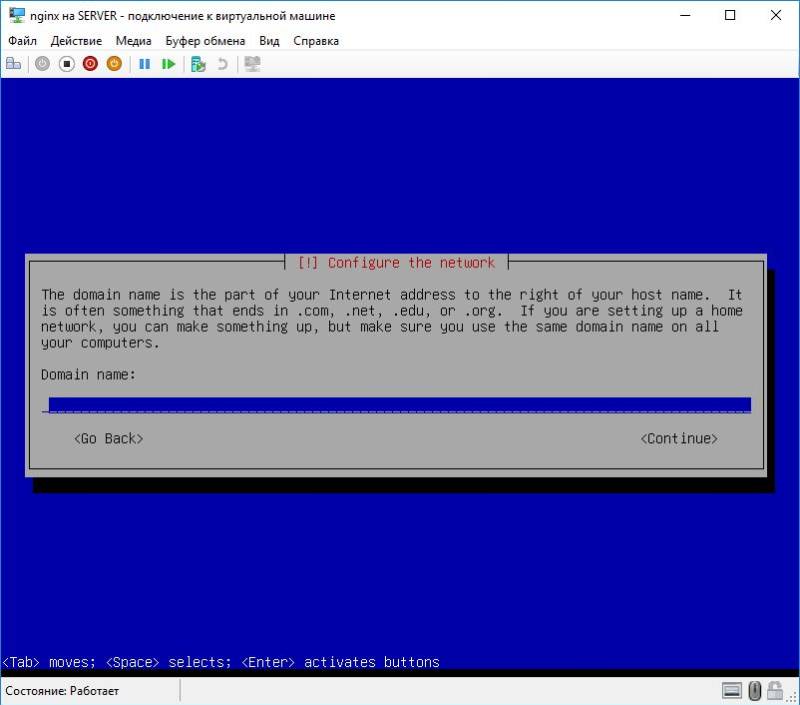The height and width of the screenshot is (705, 800).
Task: Select the Turn Off icon
Action: pyautogui.click(x=66, y=63)
